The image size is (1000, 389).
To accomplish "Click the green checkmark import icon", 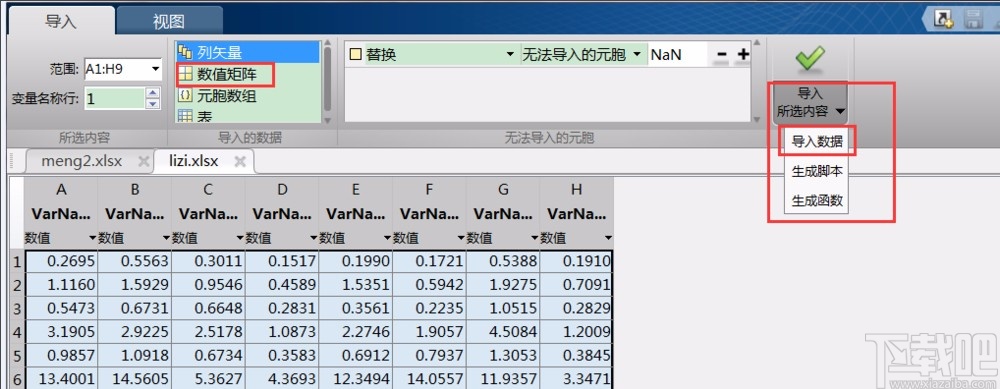I will tap(810, 59).
